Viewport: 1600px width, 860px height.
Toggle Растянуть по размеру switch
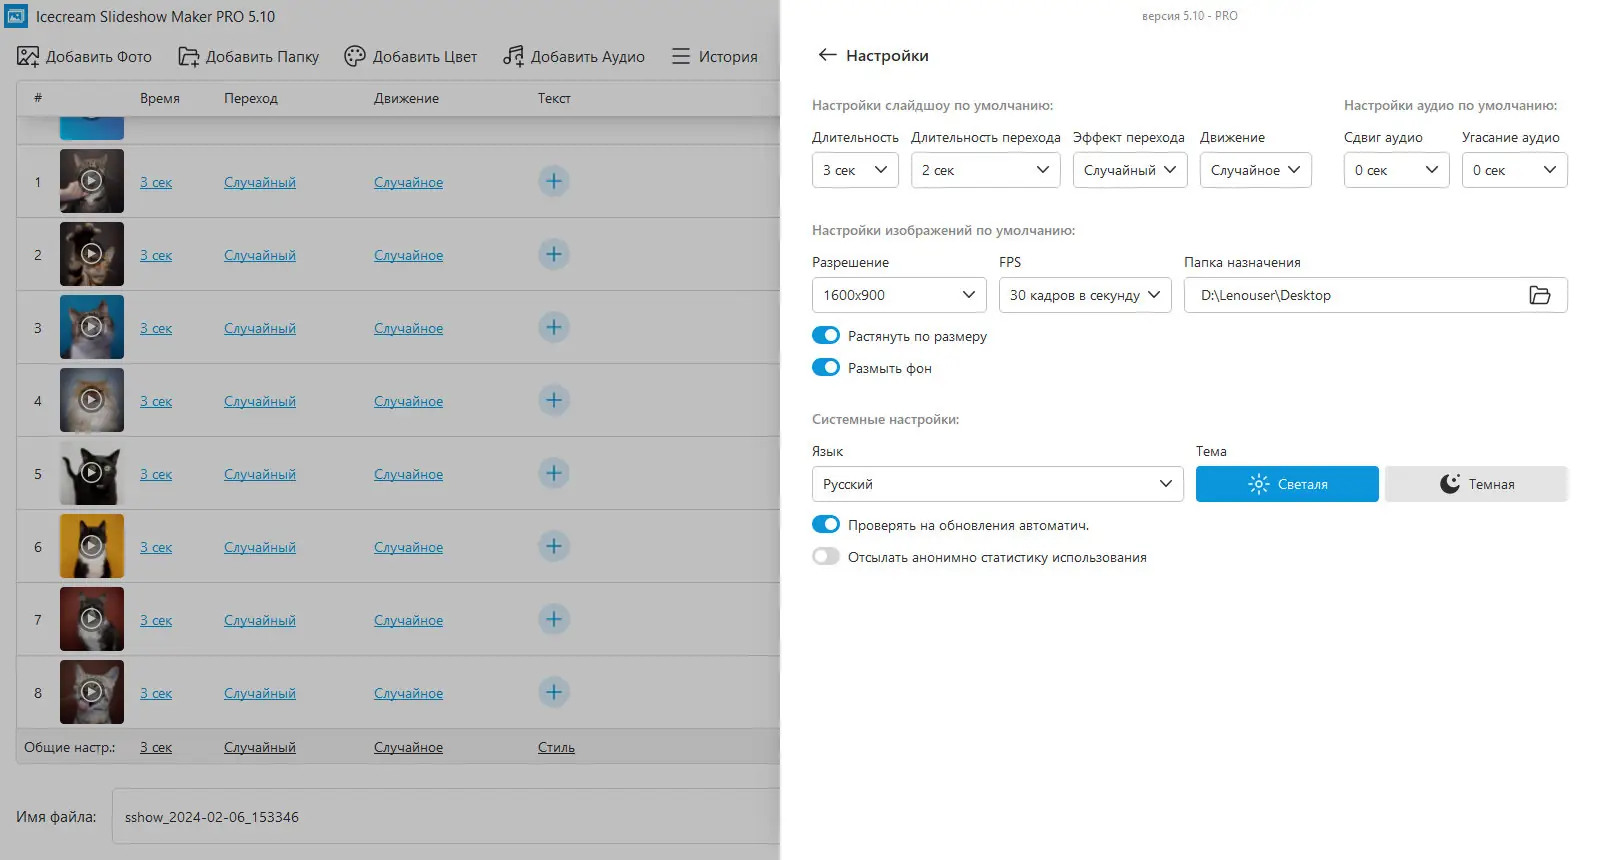click(x=826, y=336)
